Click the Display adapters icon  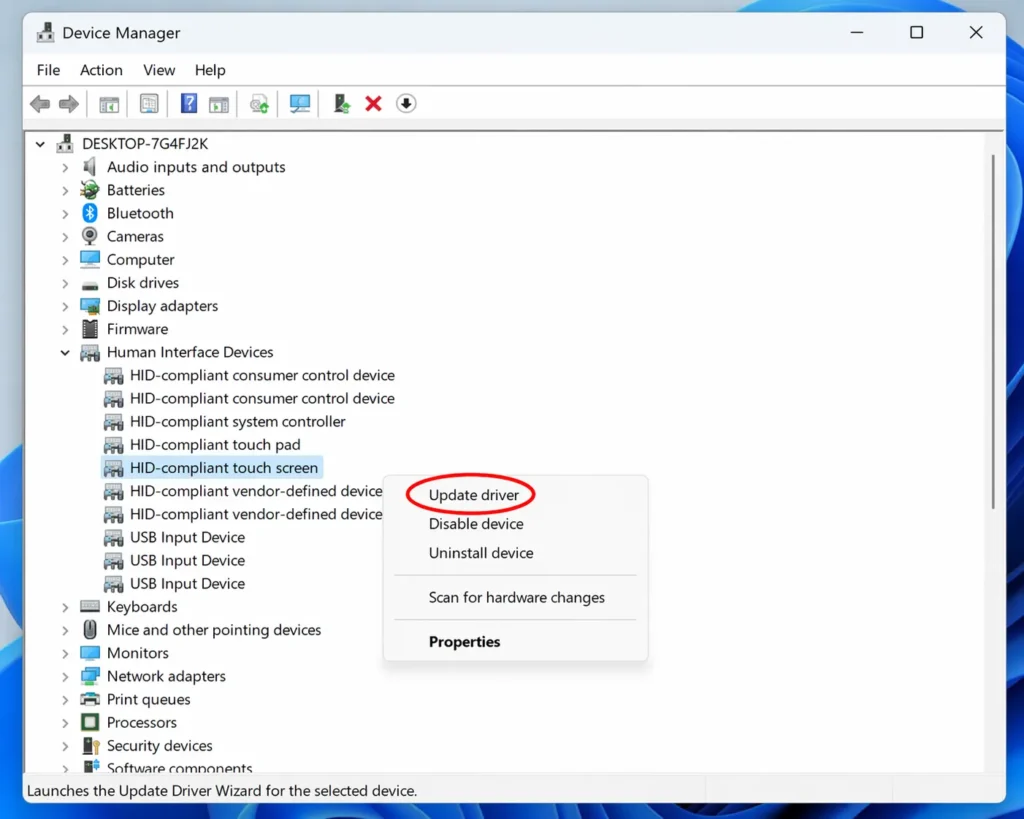pyautogui.click(x=89, y=306)
